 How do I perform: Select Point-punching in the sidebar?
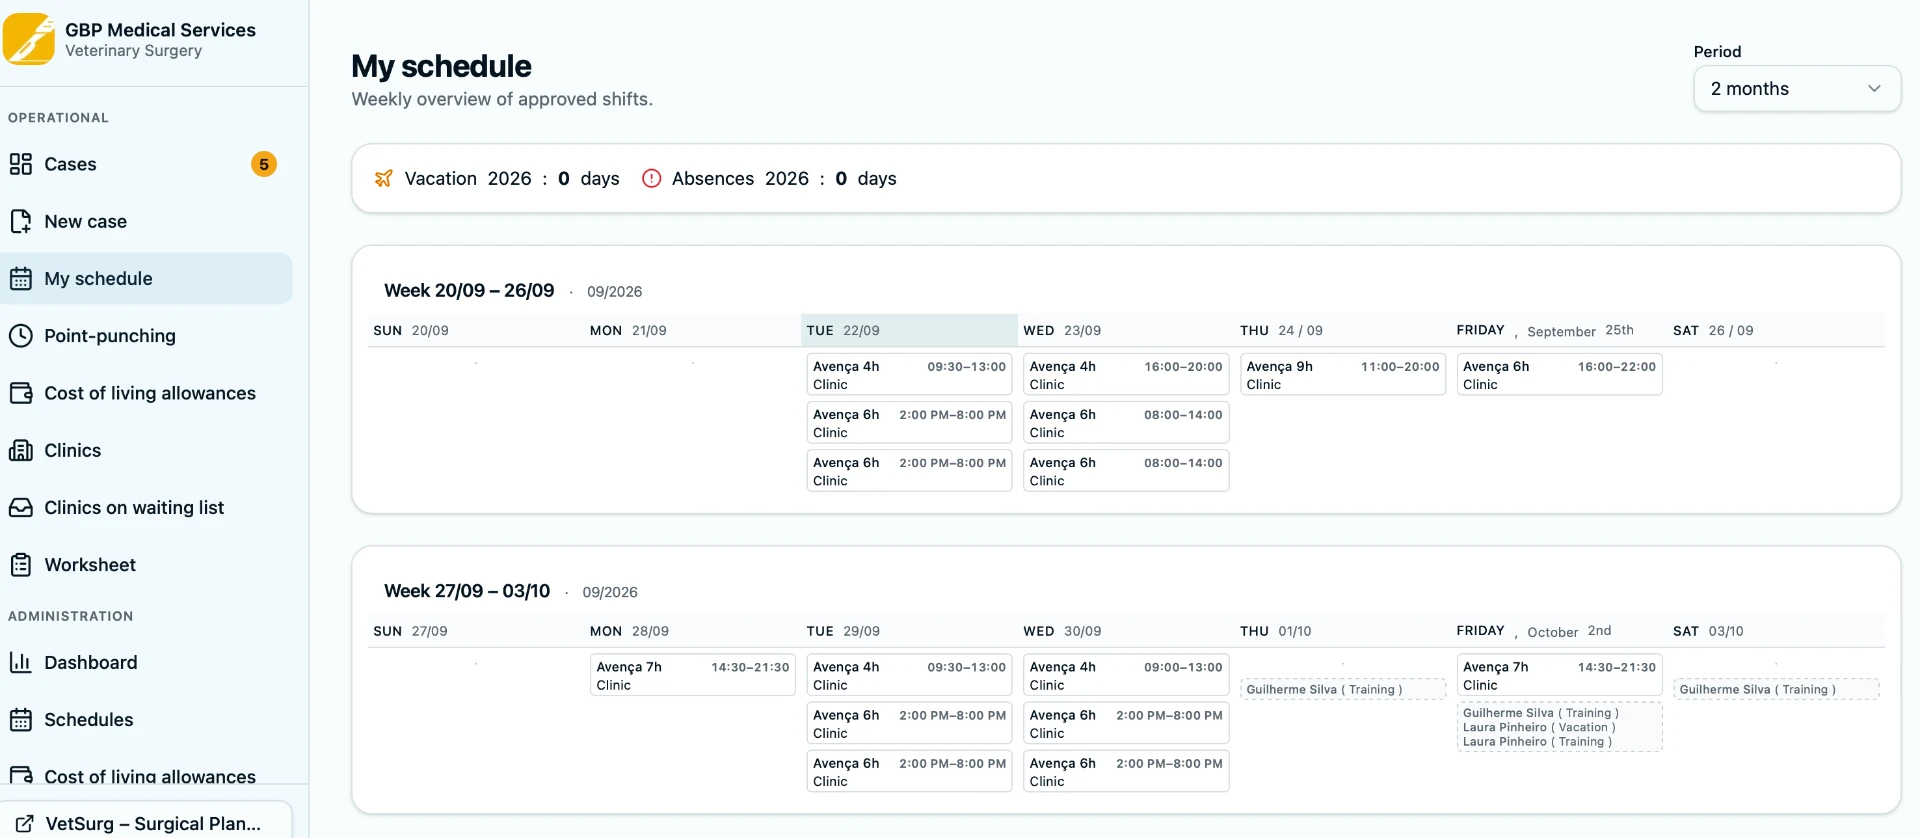point(146,336)
